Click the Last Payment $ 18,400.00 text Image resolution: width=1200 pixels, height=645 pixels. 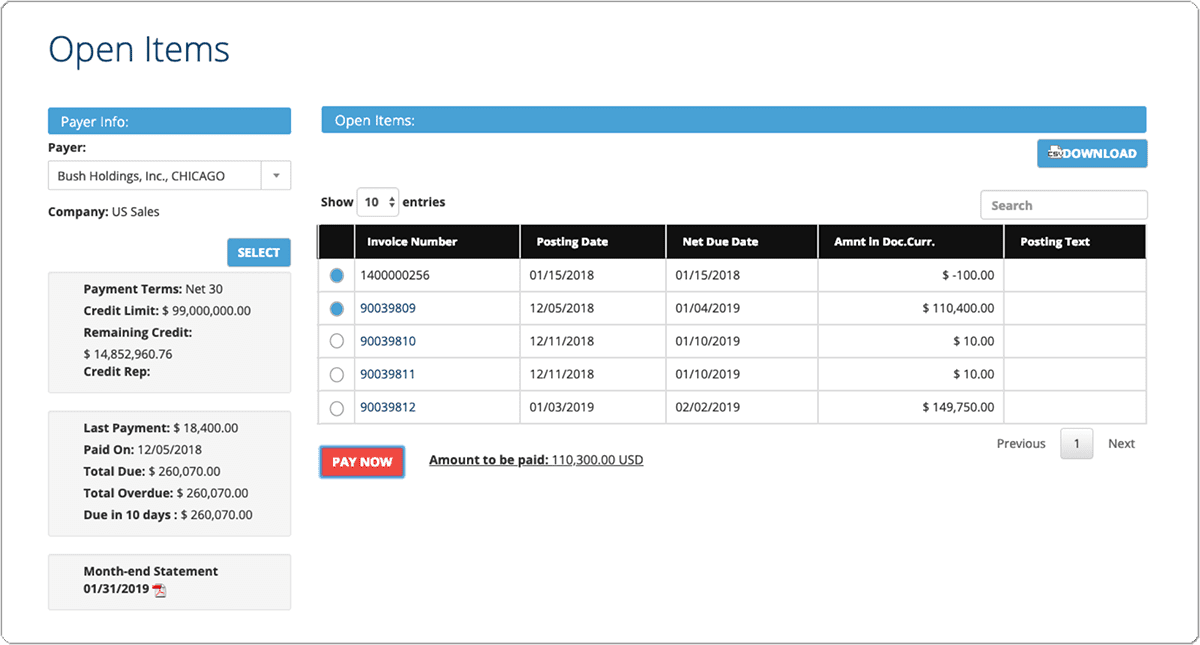coord(161,428)
